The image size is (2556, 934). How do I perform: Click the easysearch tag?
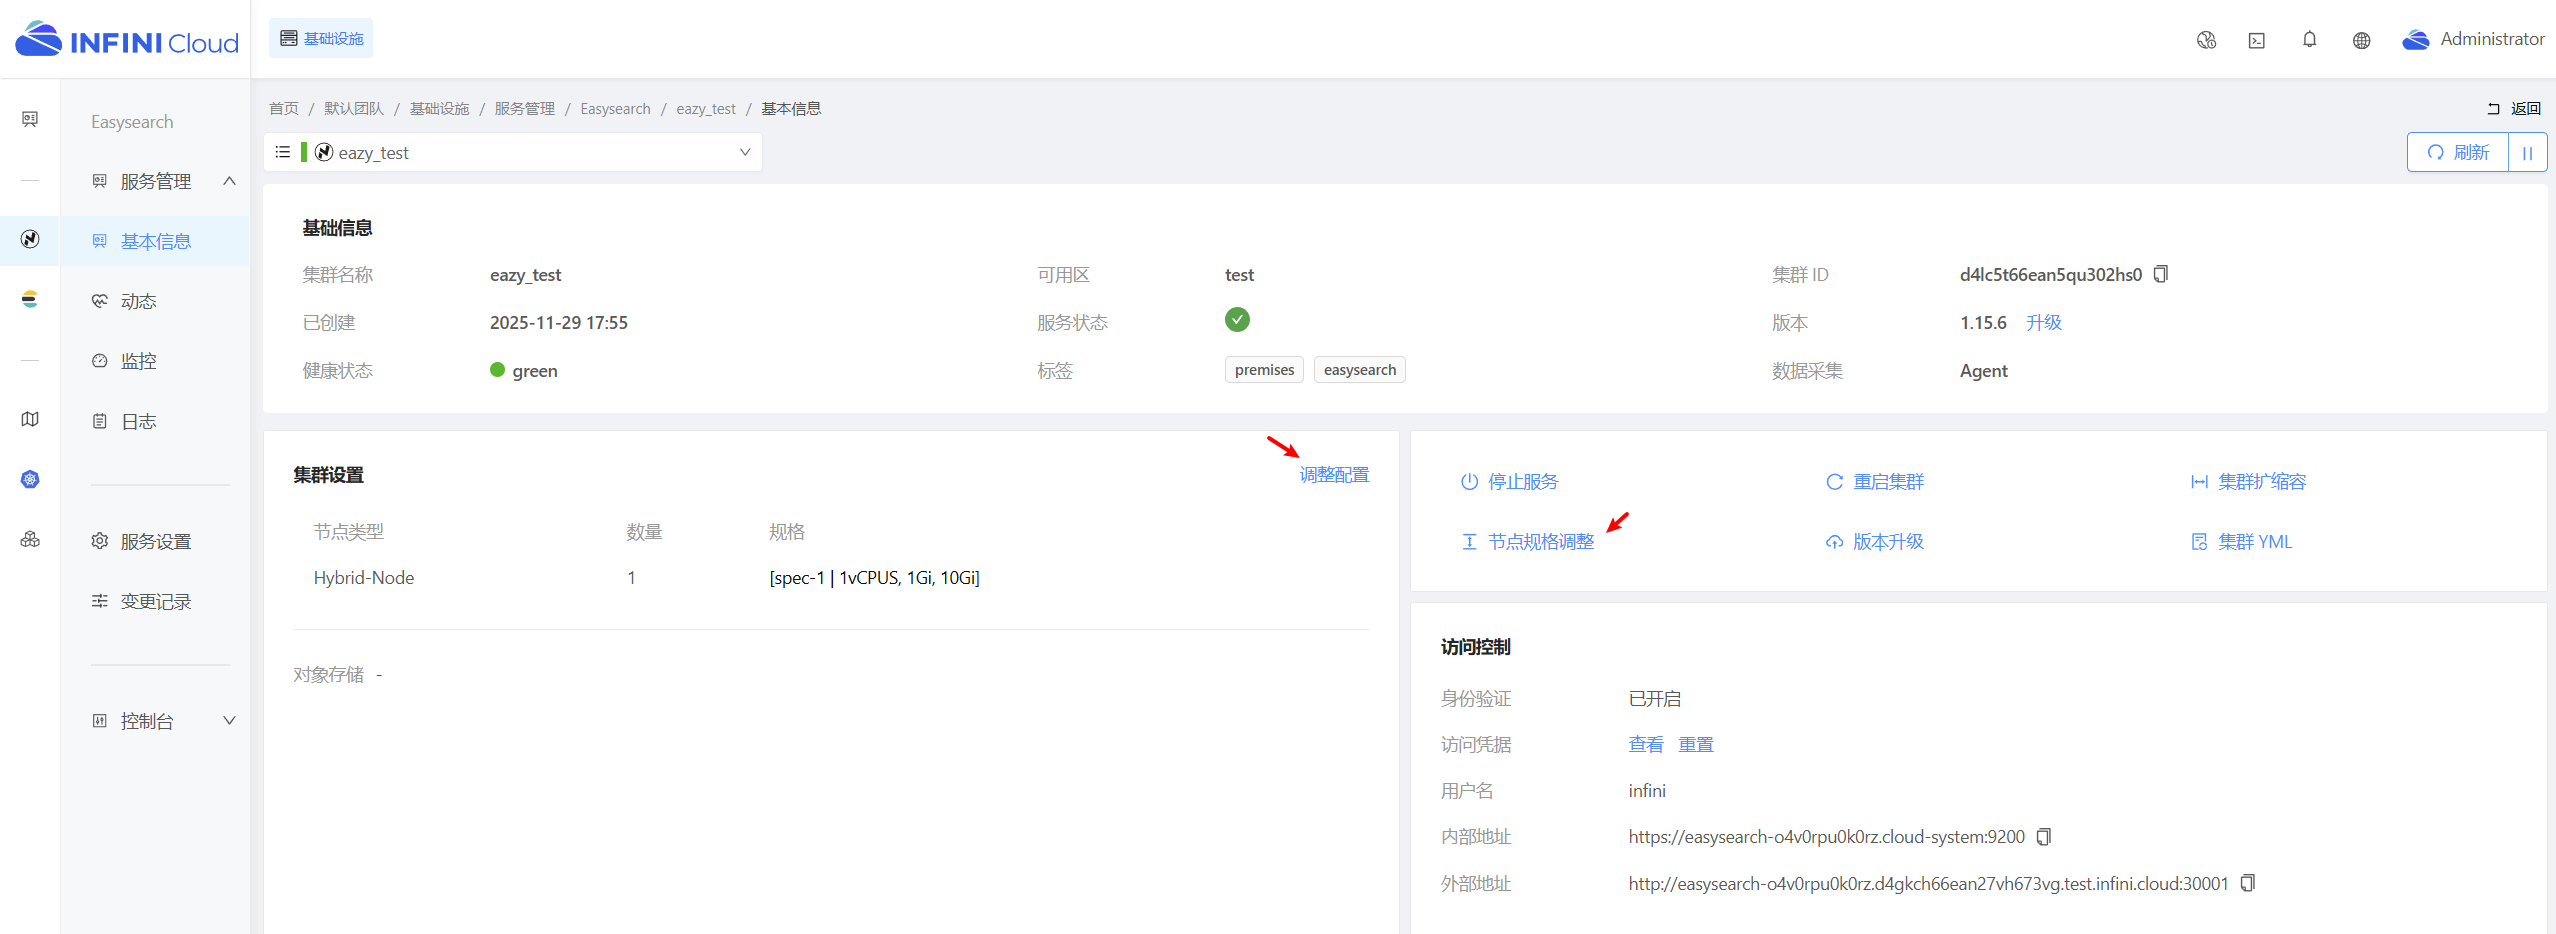coord(1360,370)
